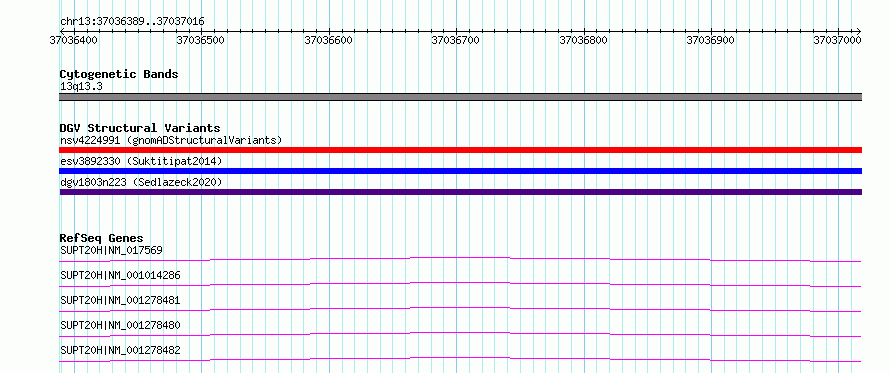890x373 pixels.
Task: Click the SUPT20H|NM_001014286 transcript label
Action: (120, 275)
